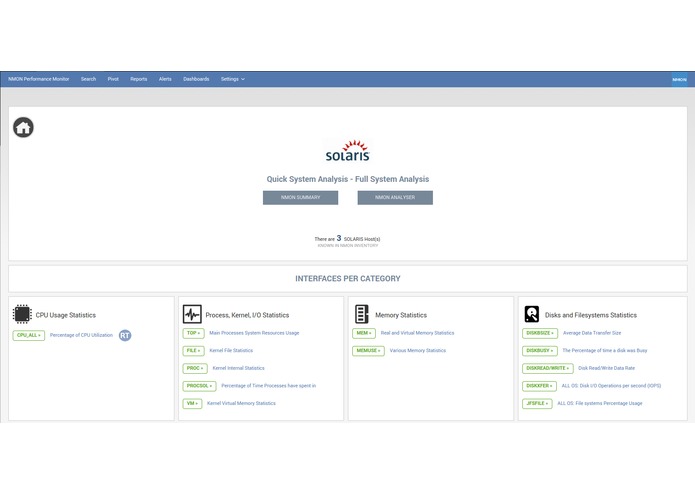
Task: Click the NMON app badge at top right
Action: pos(679,79)
